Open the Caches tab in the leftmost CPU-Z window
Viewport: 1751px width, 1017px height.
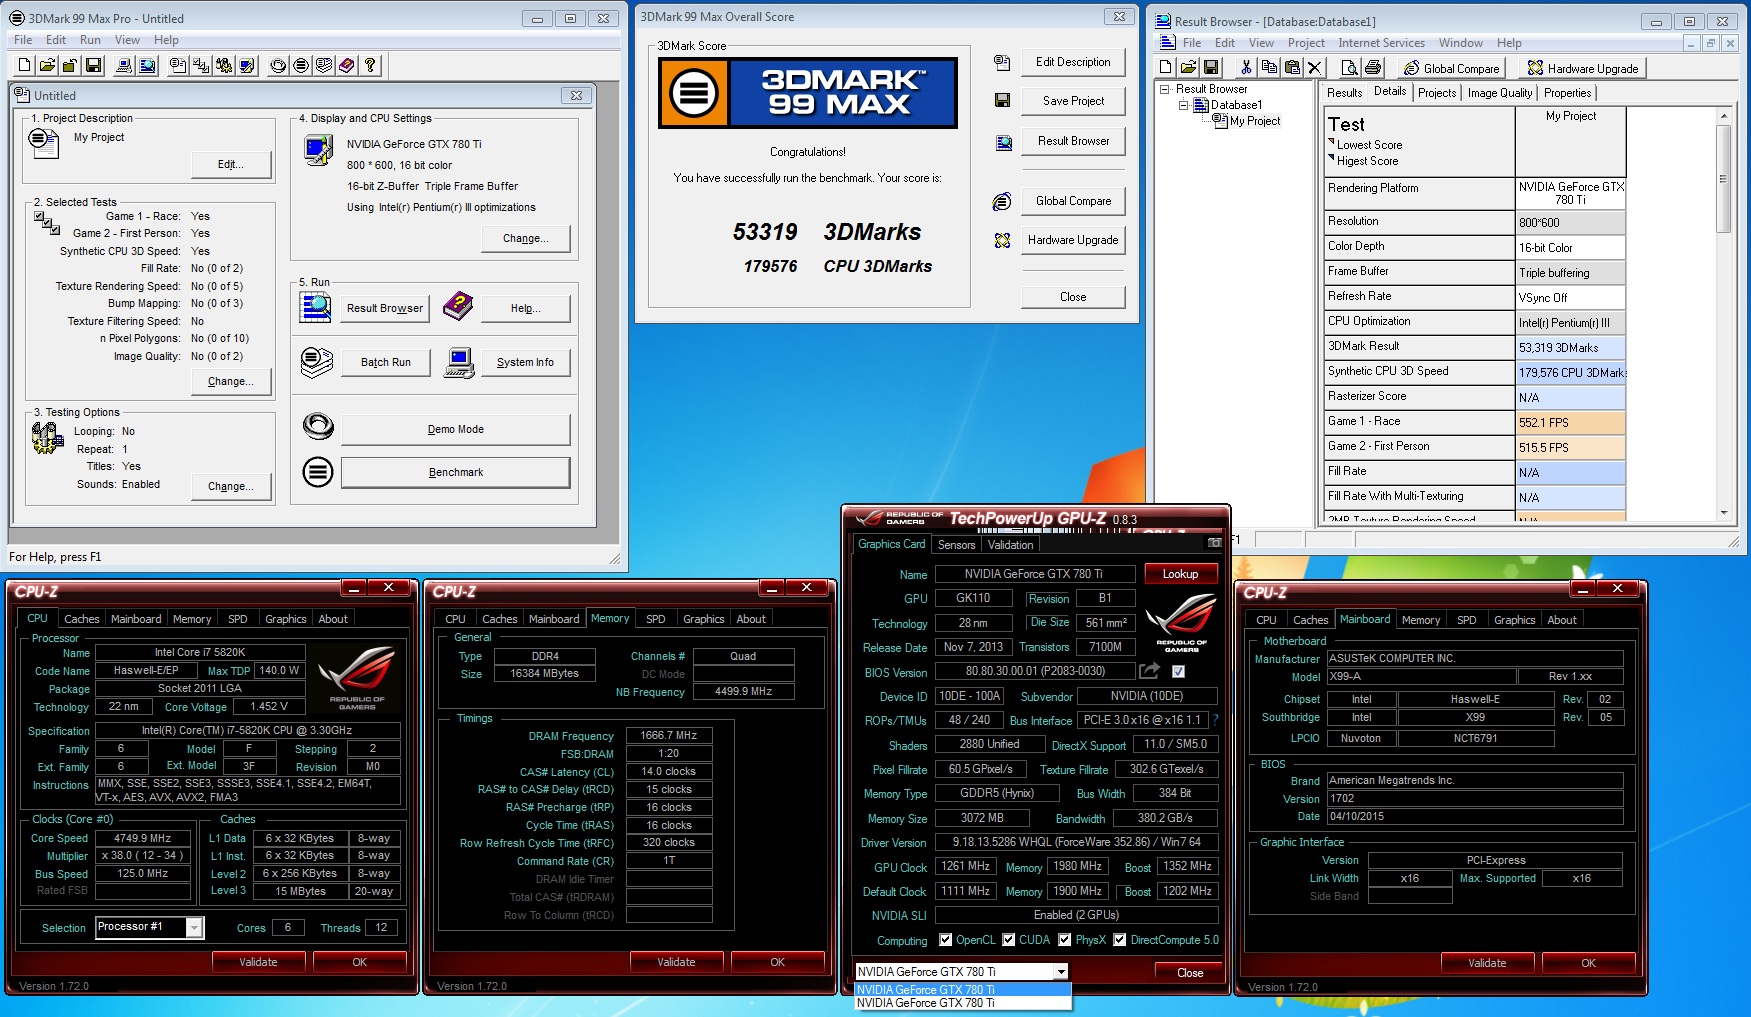coord(82,619)
